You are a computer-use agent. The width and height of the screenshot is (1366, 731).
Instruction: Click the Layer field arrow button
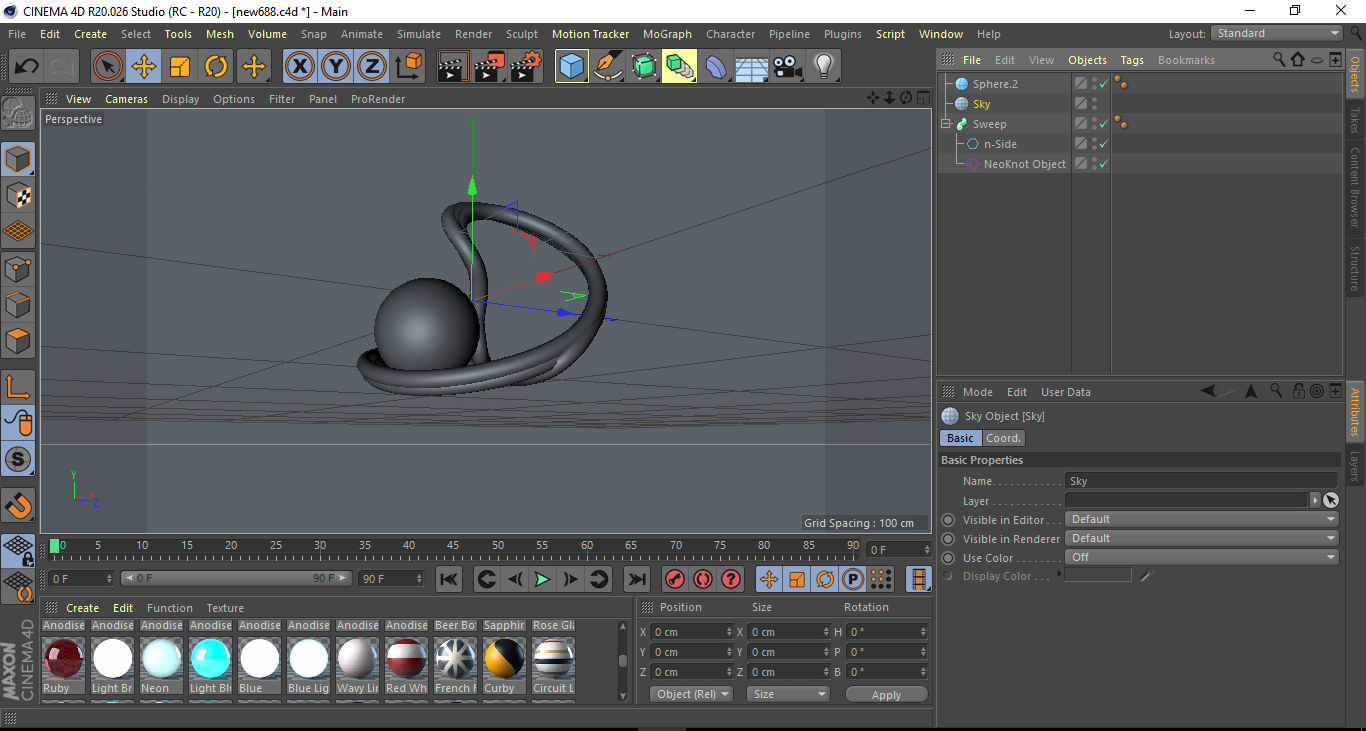(x=1314, y=500)
